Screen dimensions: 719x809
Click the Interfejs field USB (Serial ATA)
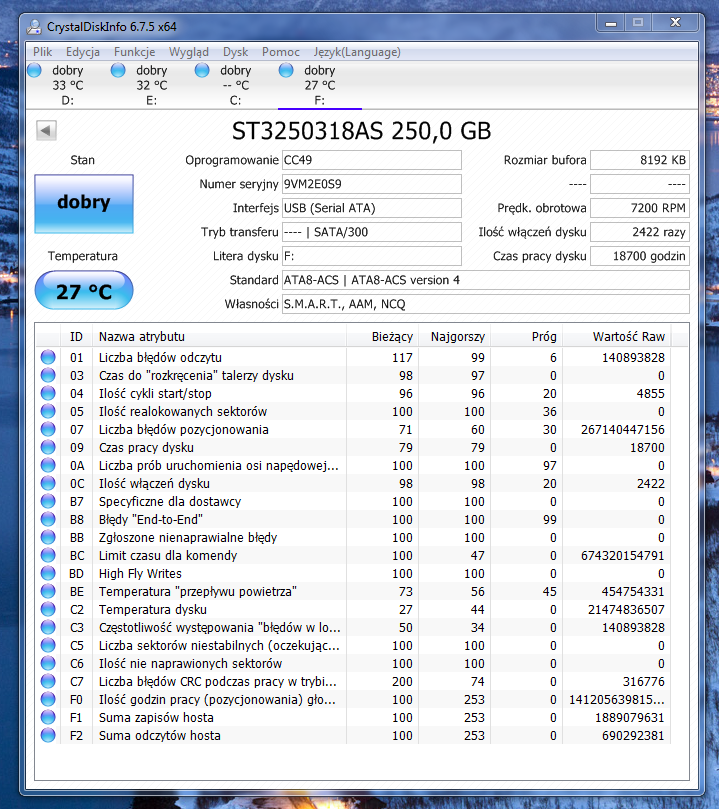pos(372,208)
